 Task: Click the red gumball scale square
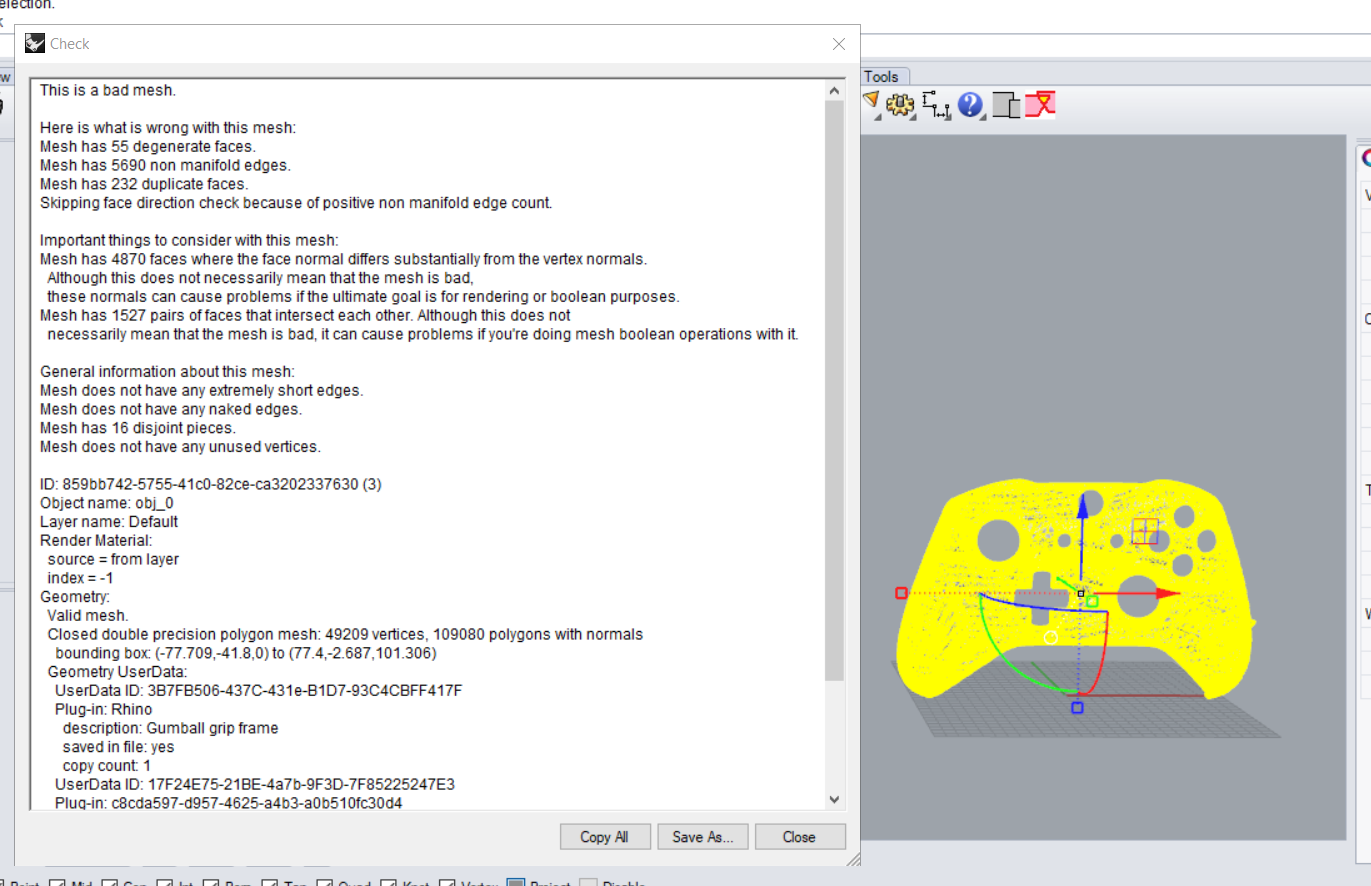pyautogui.click(x=901, y=593)
